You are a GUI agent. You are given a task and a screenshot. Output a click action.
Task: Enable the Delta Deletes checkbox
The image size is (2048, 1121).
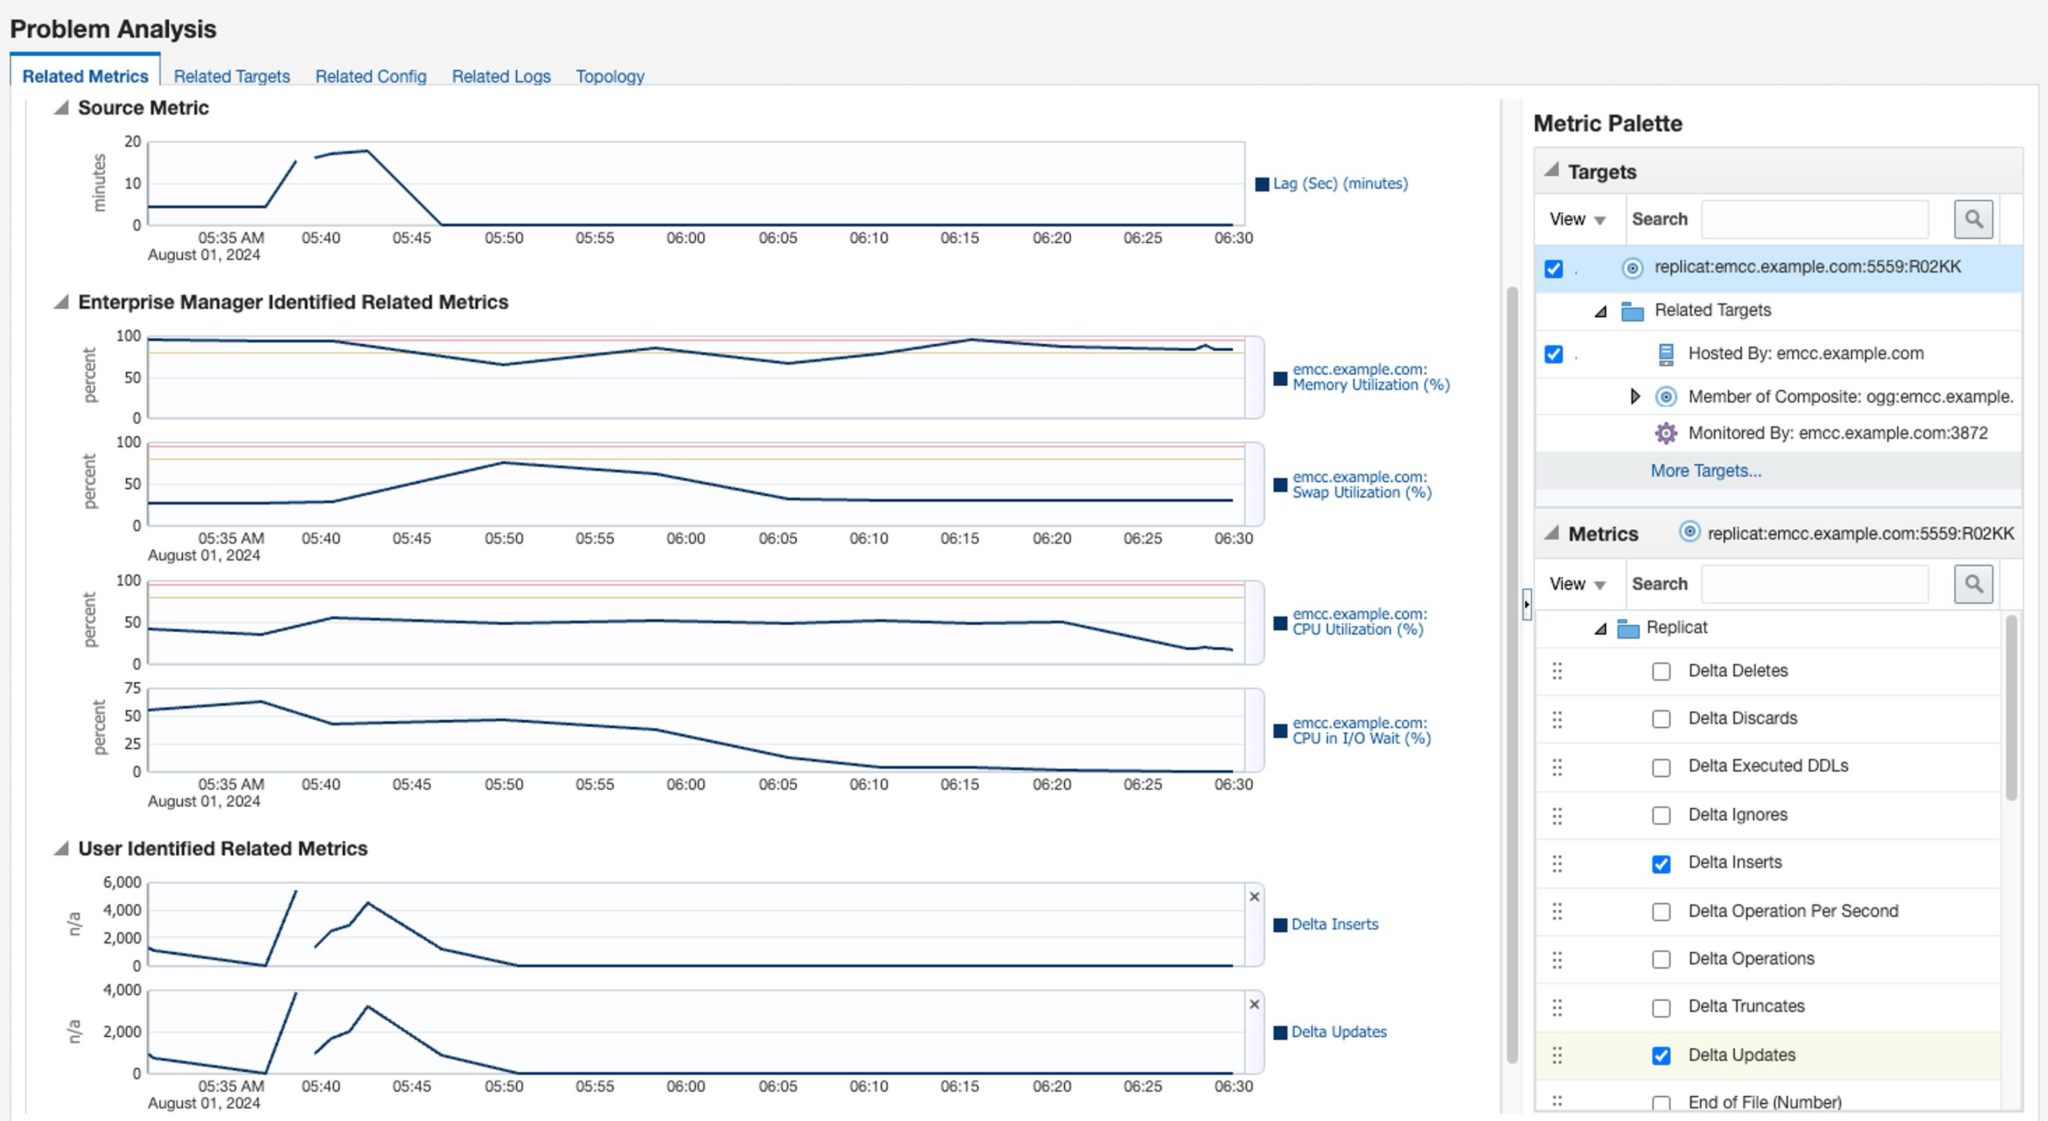click(1661, 670)
